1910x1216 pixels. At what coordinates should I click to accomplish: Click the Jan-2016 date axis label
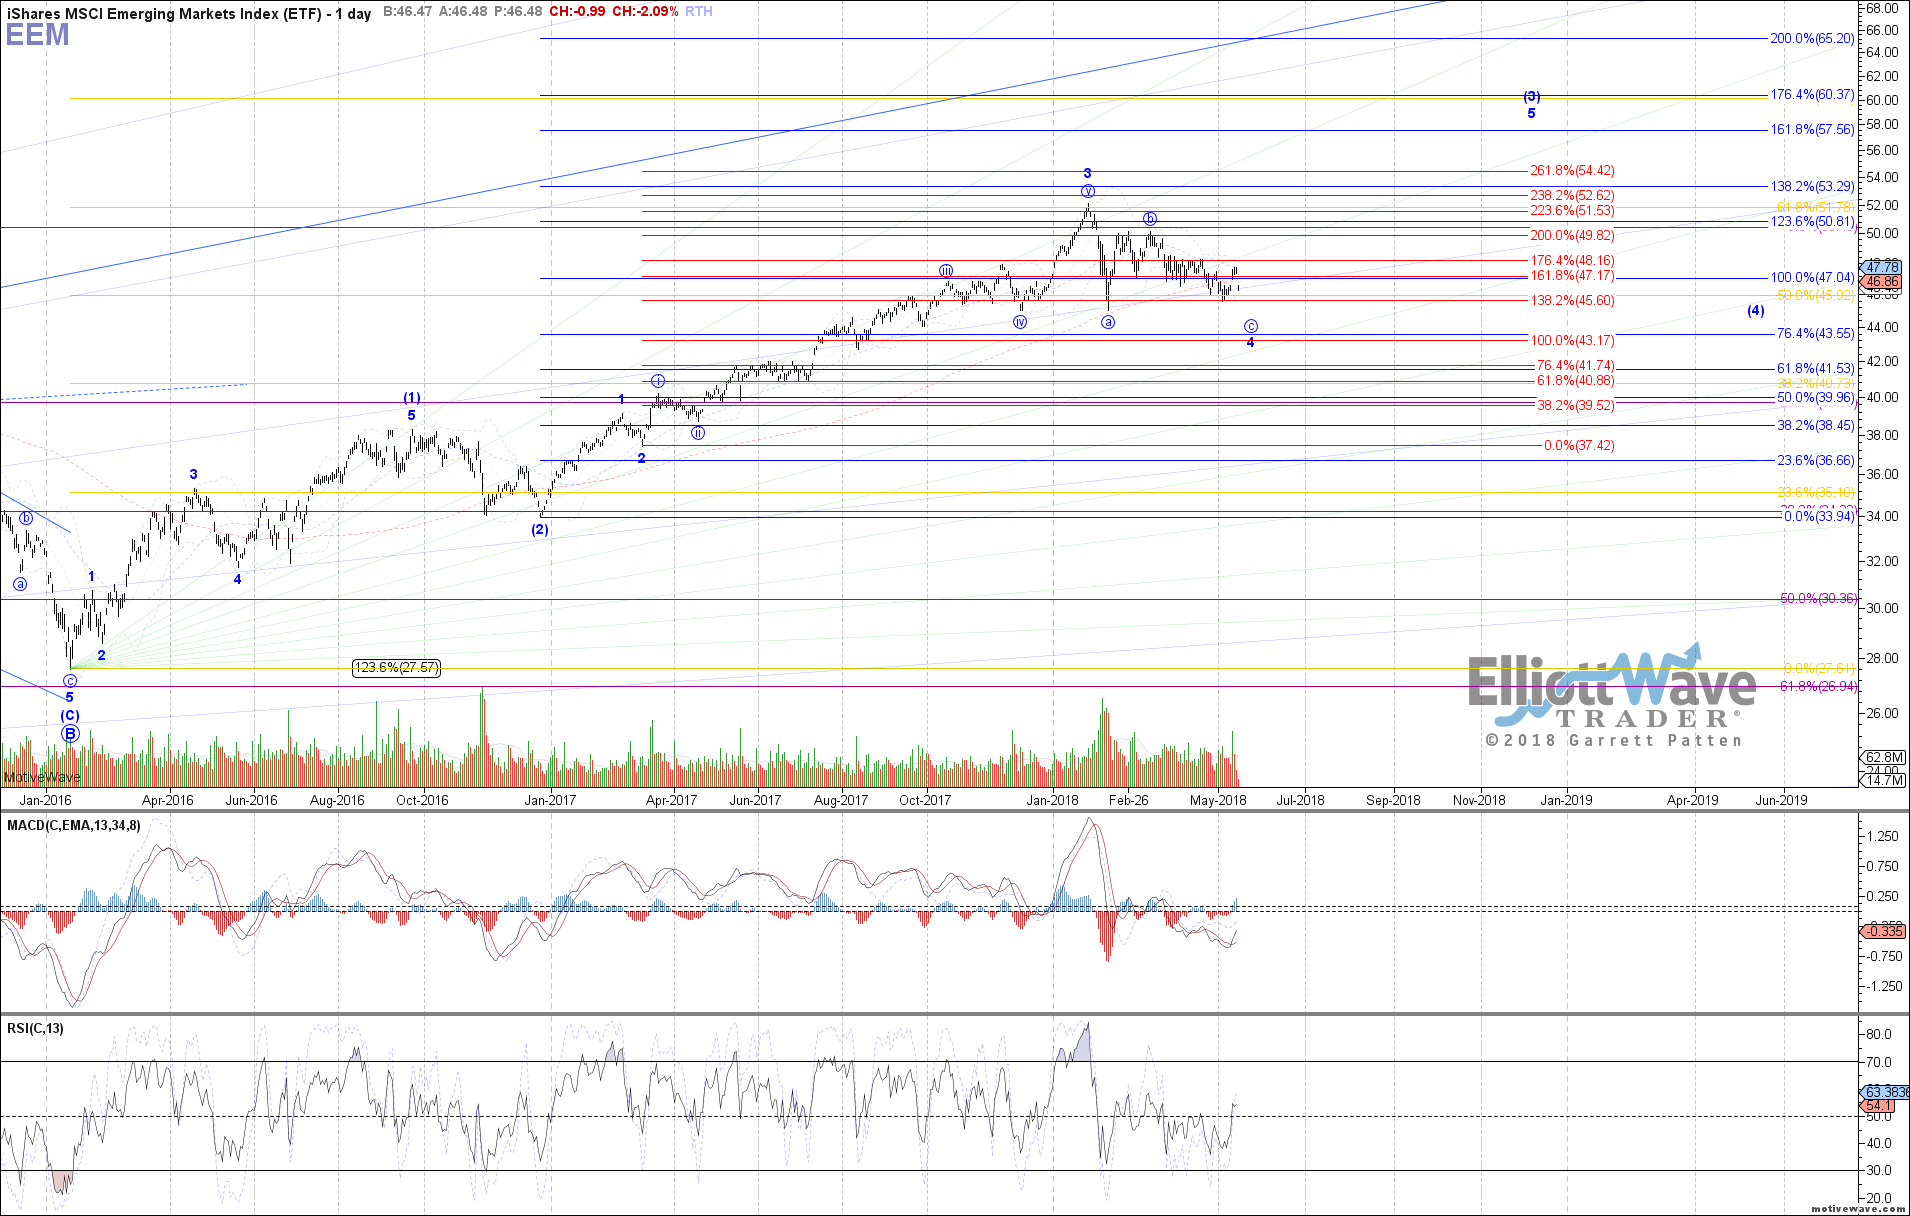click(x=46, y=800)
